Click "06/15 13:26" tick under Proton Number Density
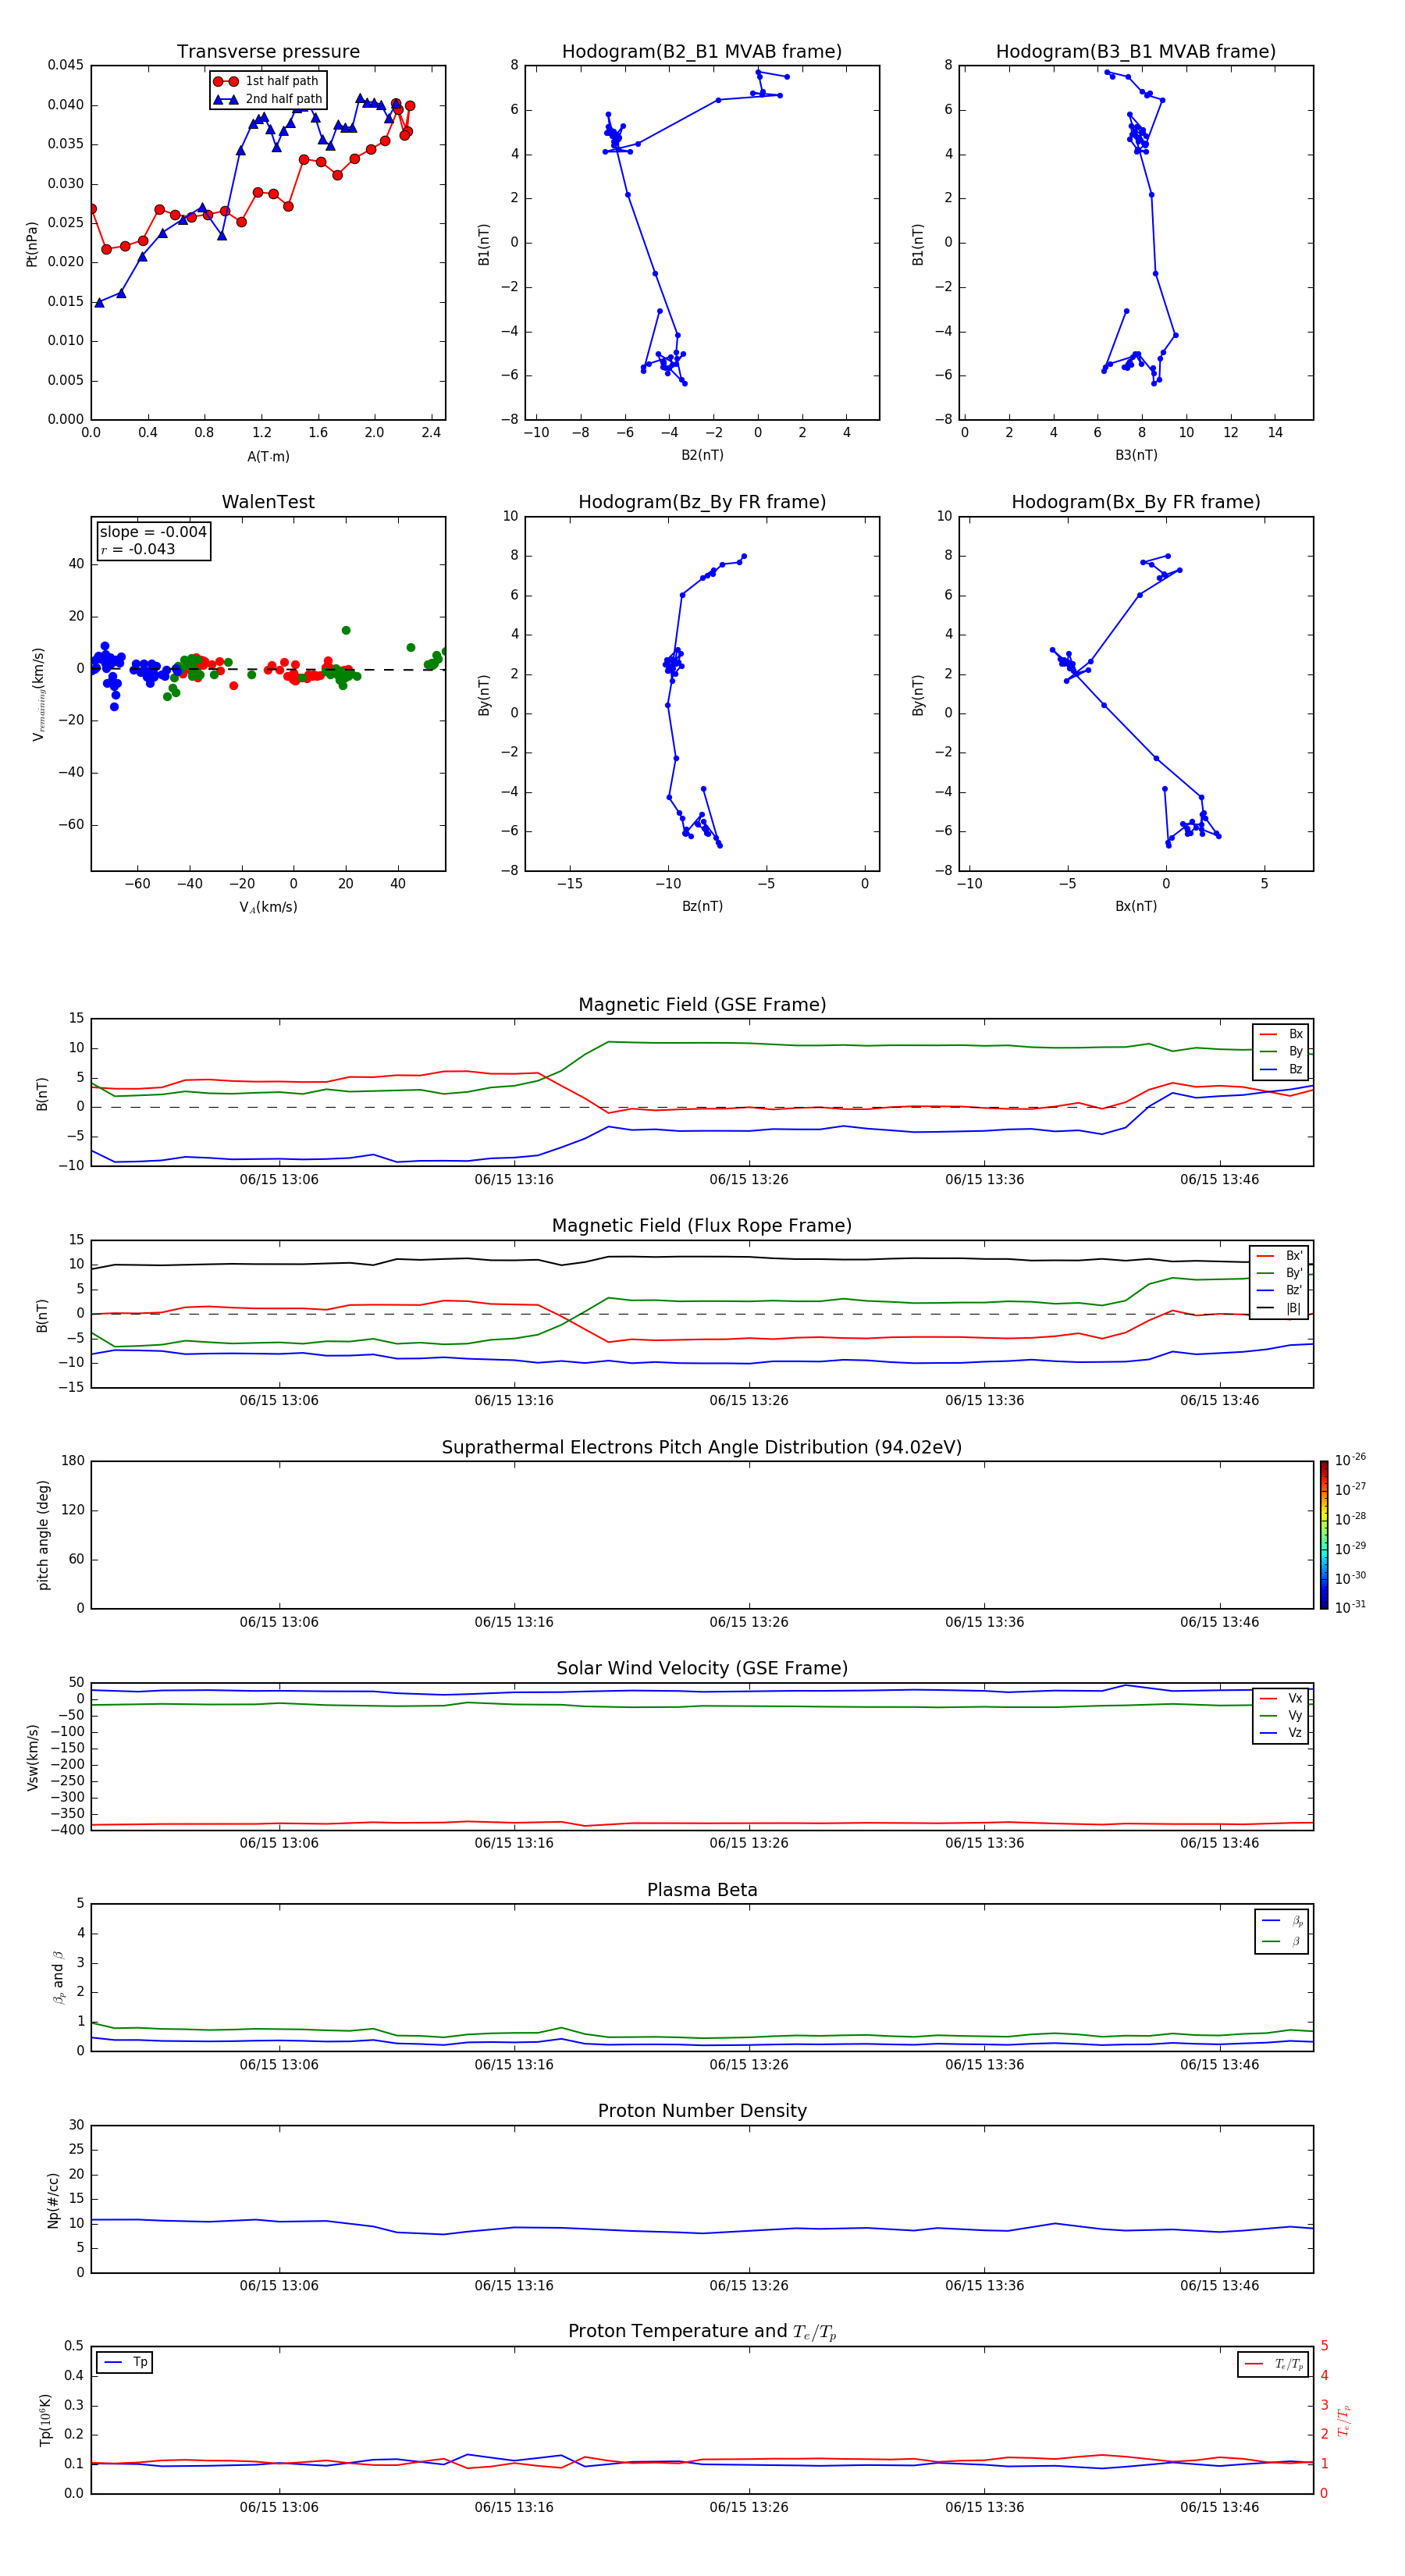Viewport: 1405px width, 2576px height. [749, 2286]
